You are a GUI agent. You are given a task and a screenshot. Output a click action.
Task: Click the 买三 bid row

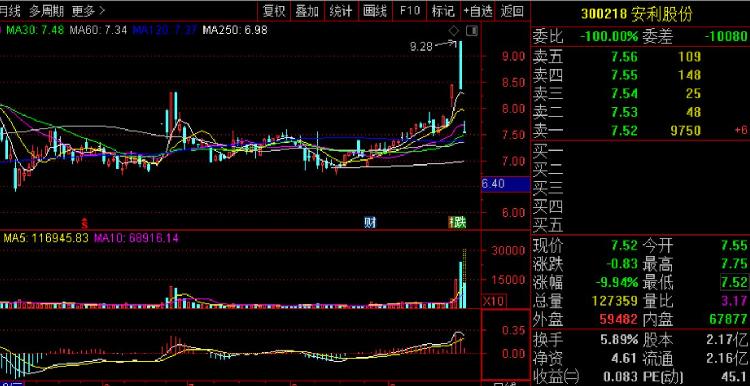click(640, 188)
